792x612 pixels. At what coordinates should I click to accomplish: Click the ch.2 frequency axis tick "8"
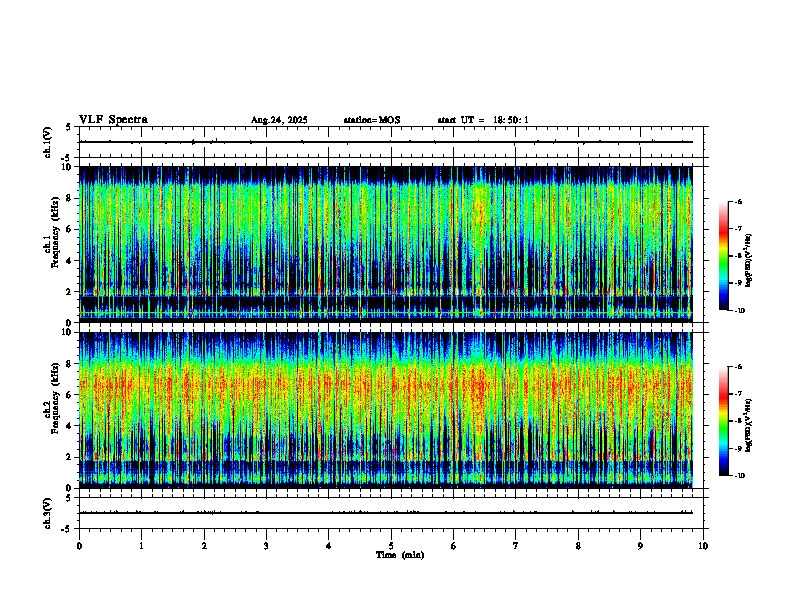coord(70,364)
